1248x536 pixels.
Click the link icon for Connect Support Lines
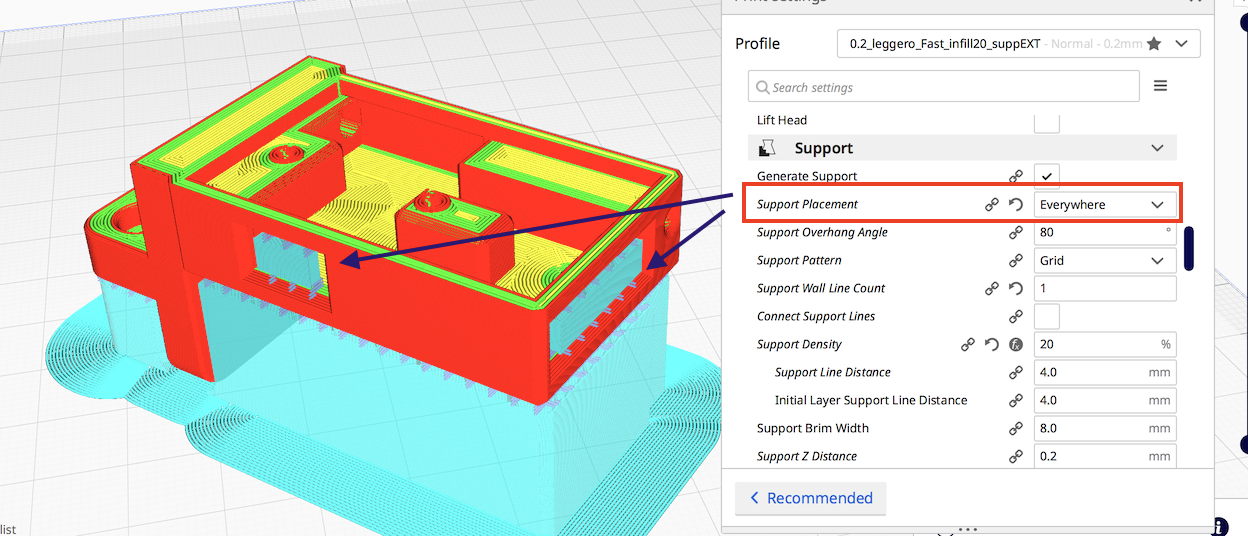(x=1016, y=316)
